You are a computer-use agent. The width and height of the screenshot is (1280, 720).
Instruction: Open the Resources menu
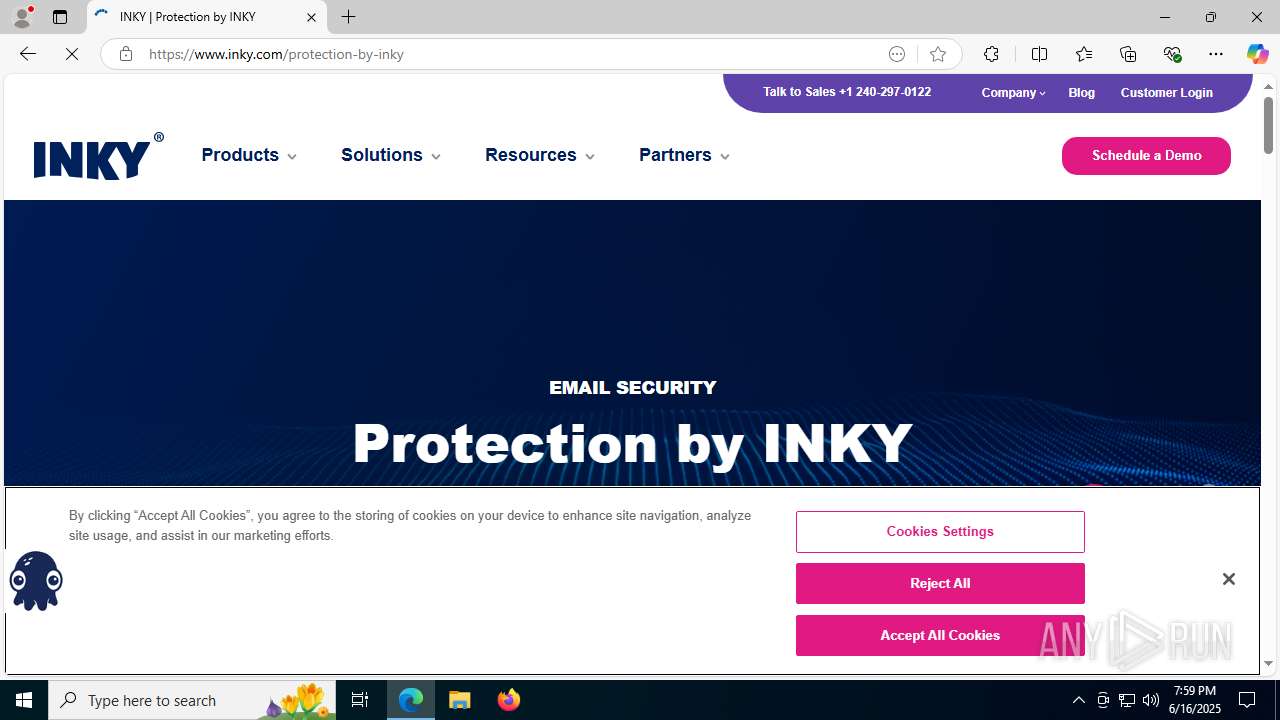coord(540,155)
